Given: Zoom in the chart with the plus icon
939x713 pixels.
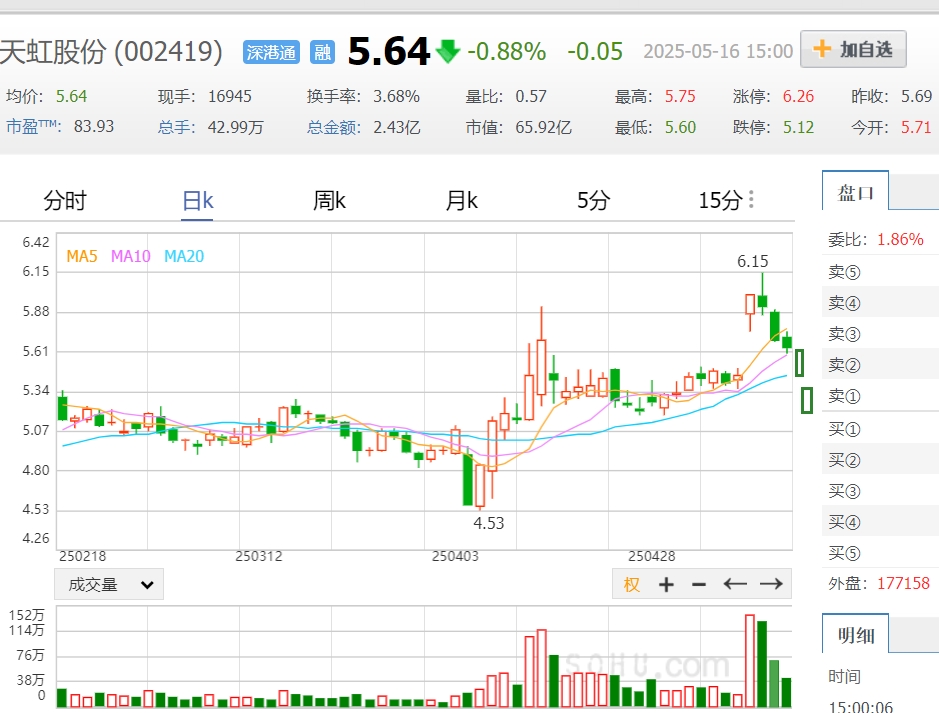Looking at the screenshot, I should [x=666, y=584].
